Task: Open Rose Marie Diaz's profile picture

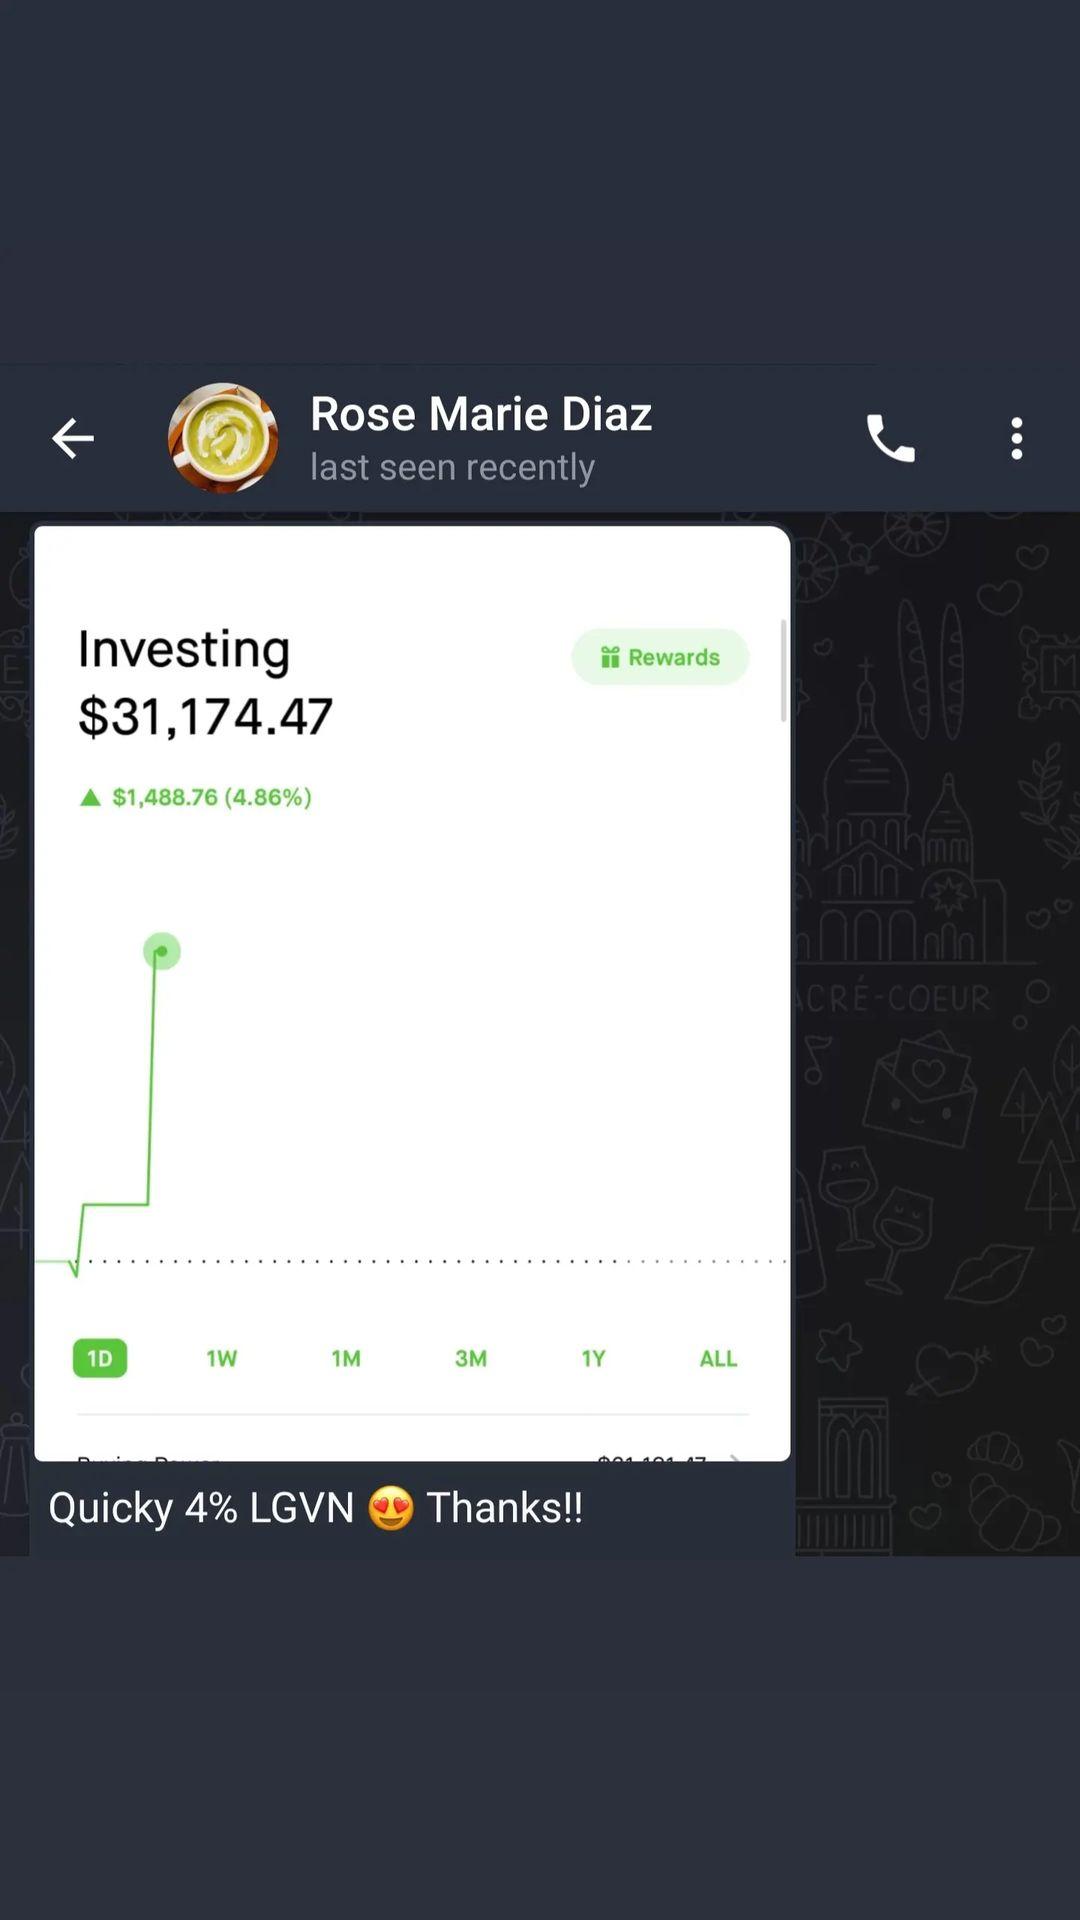Action: [223, 438]
